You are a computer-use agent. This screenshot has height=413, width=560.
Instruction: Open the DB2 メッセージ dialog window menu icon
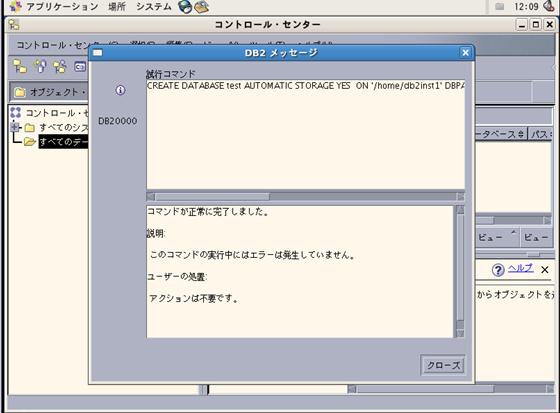click(98, 53)
